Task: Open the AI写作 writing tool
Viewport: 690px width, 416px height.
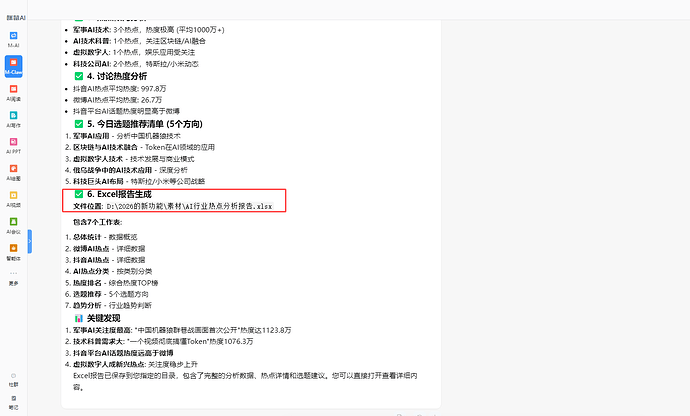Action: tap(14, 119)
